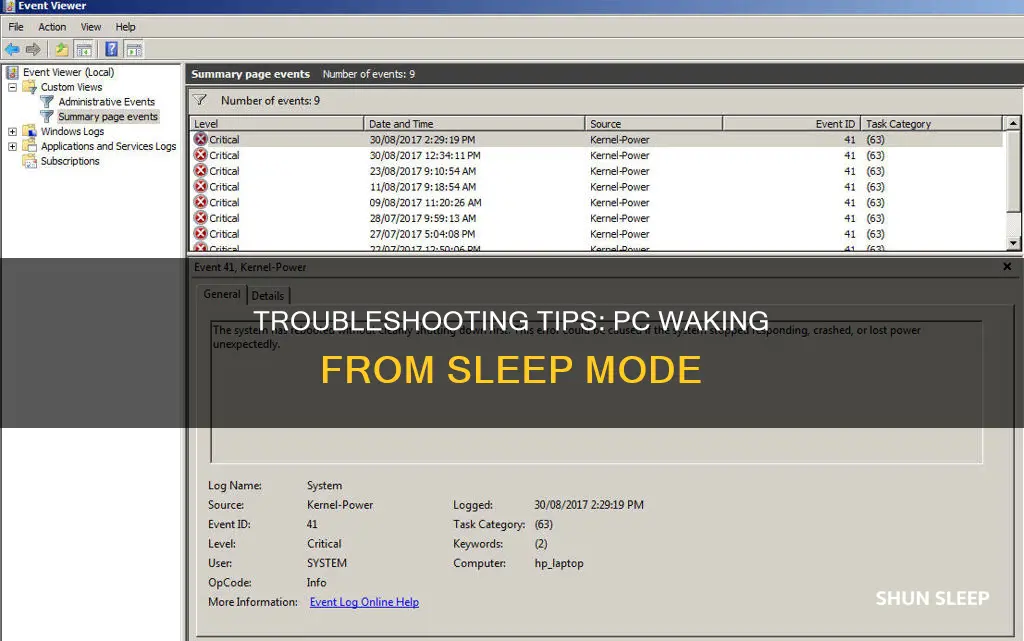The image size is (1024, 641).
Task: Sort by the Date and Time column header
Action: click(473, 123)
